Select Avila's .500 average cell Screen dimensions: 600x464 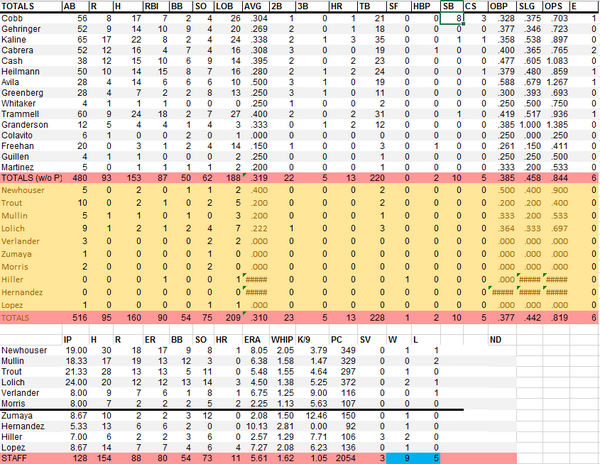click(256, 82)
